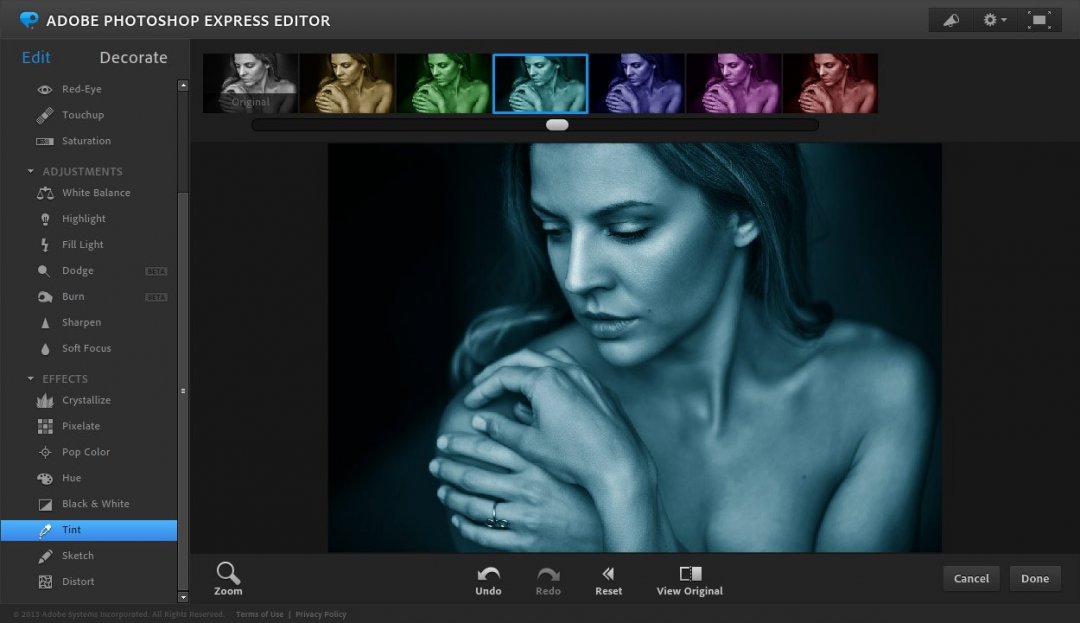Click sidebar scrollbar down arrow
Image resolution: width=1080 pixels, height=623 pixels.
[x=183, y=597]
